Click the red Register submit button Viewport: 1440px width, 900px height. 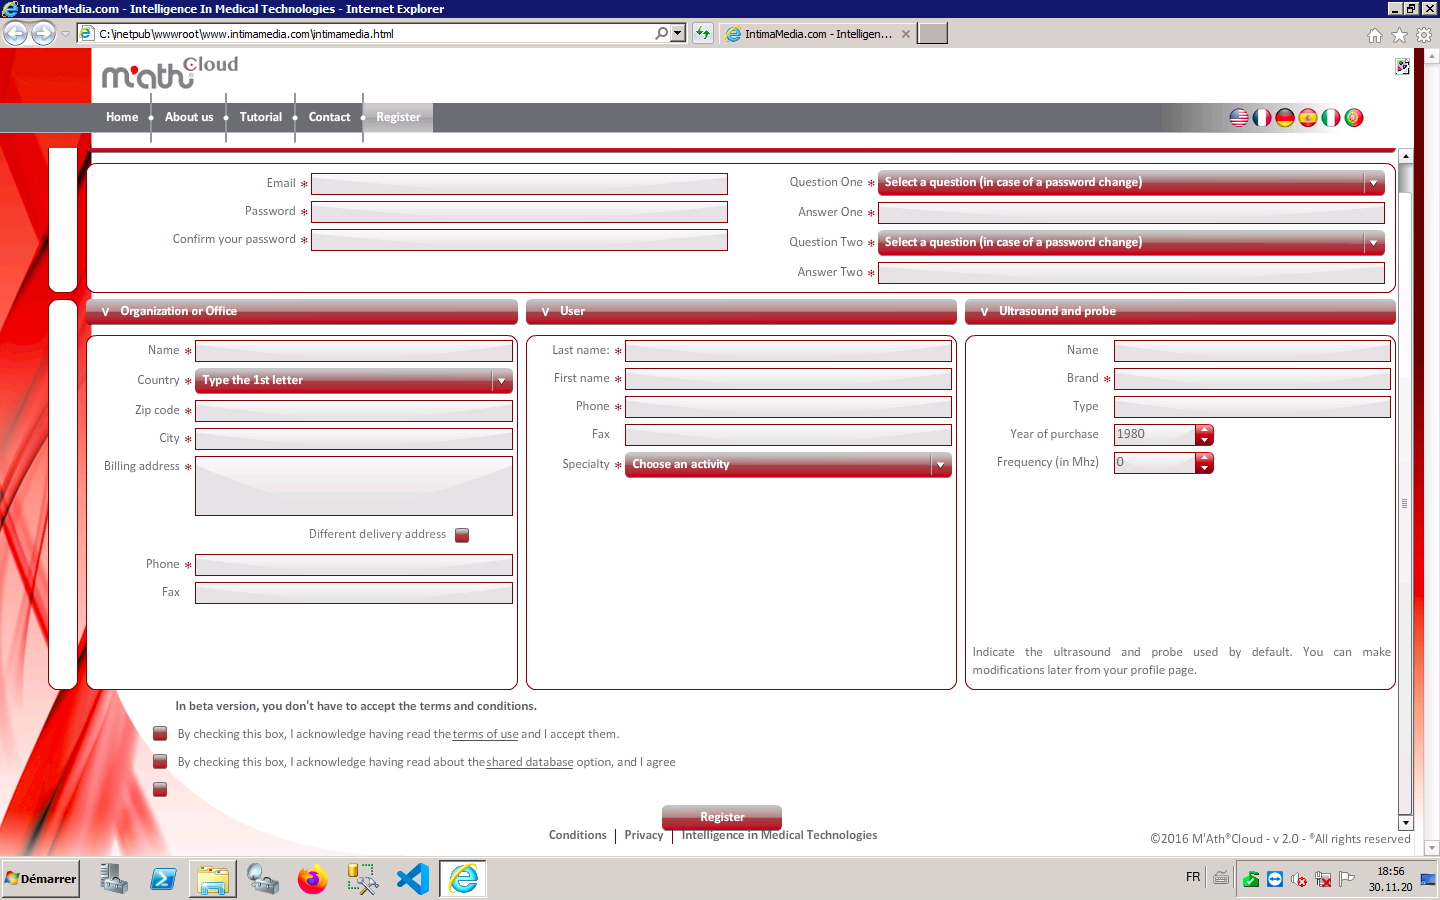pyautogui.click(x=722, y=817)
